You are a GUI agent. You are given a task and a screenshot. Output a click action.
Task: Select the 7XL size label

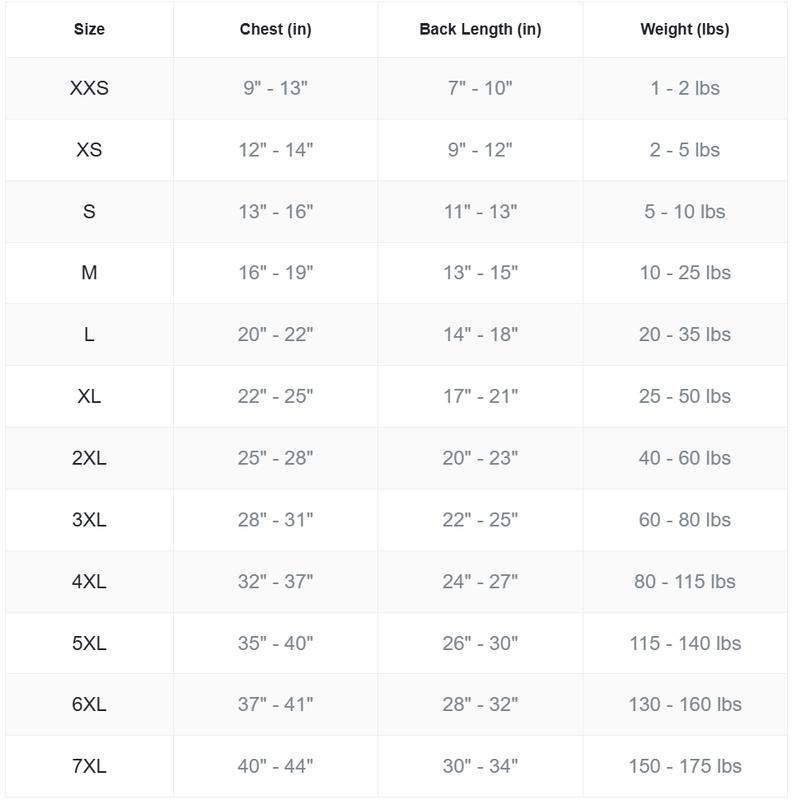[x=89, y=767]
